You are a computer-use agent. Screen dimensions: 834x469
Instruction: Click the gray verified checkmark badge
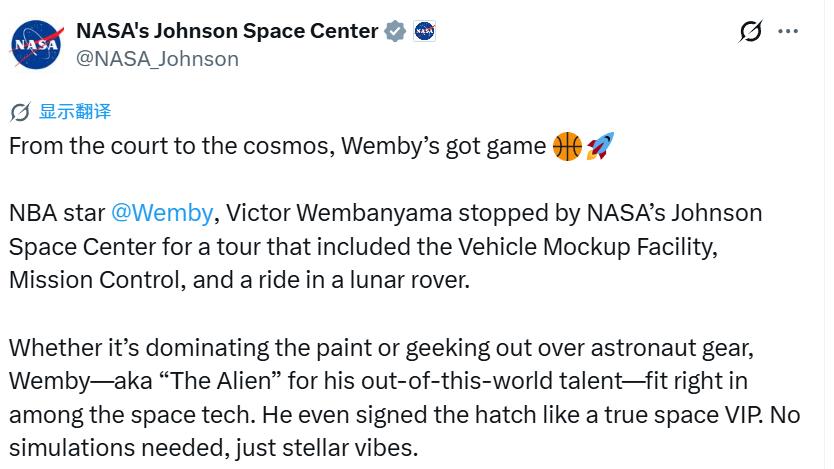click(396, 31)
